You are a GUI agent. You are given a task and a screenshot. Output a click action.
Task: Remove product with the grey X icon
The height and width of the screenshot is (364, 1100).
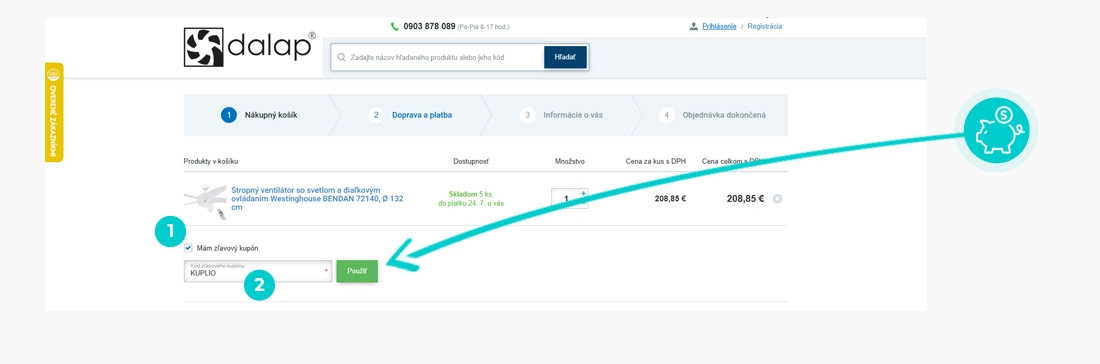pos(777,198)
